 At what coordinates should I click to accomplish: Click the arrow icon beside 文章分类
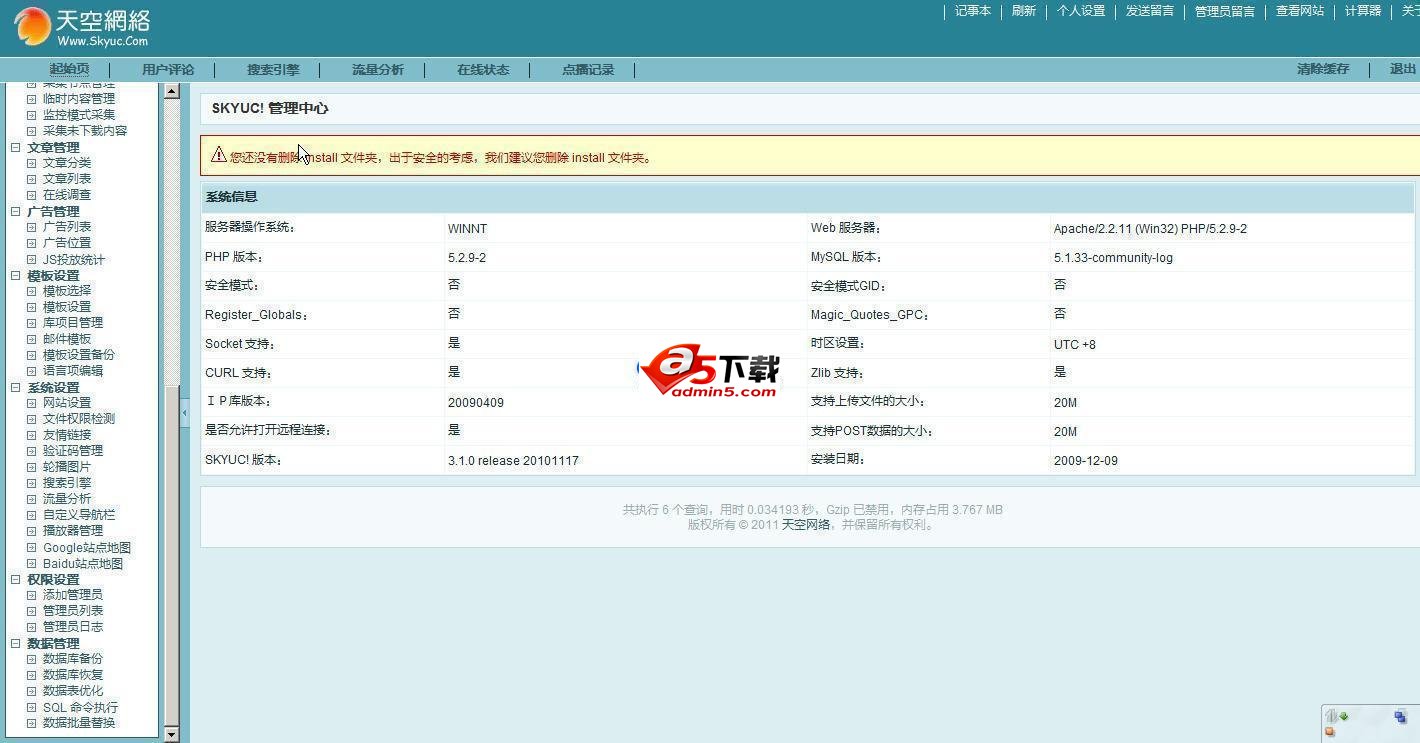32,163
